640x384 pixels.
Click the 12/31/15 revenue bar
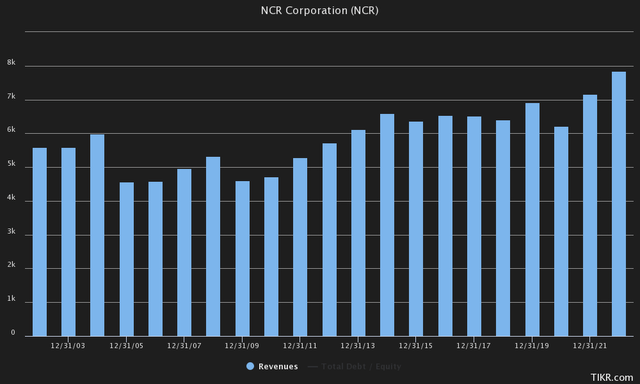click(416, 229)
